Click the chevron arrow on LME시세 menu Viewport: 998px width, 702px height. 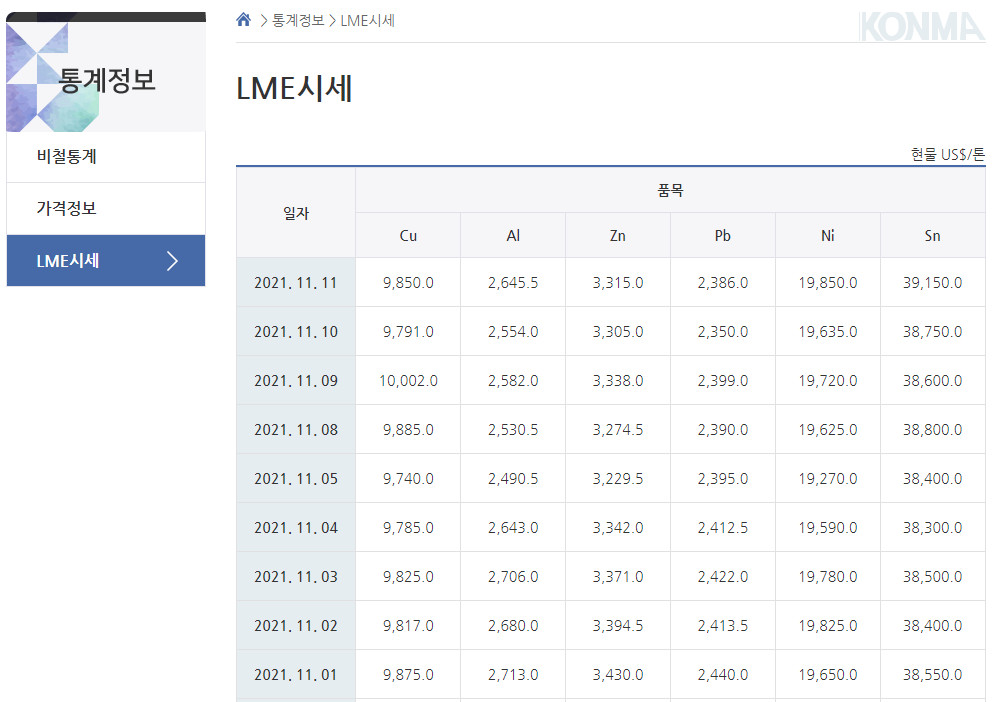point(172,260)
